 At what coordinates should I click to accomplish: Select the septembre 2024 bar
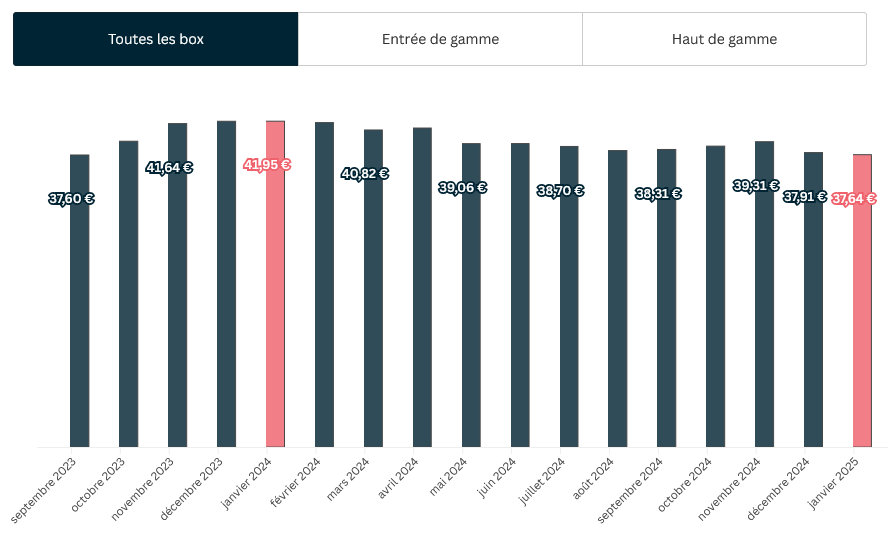point(667,310)
